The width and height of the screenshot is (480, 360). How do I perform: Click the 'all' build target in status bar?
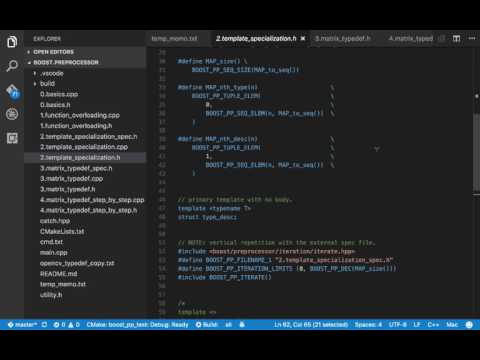pyautogui.click(x=229, y=324)
